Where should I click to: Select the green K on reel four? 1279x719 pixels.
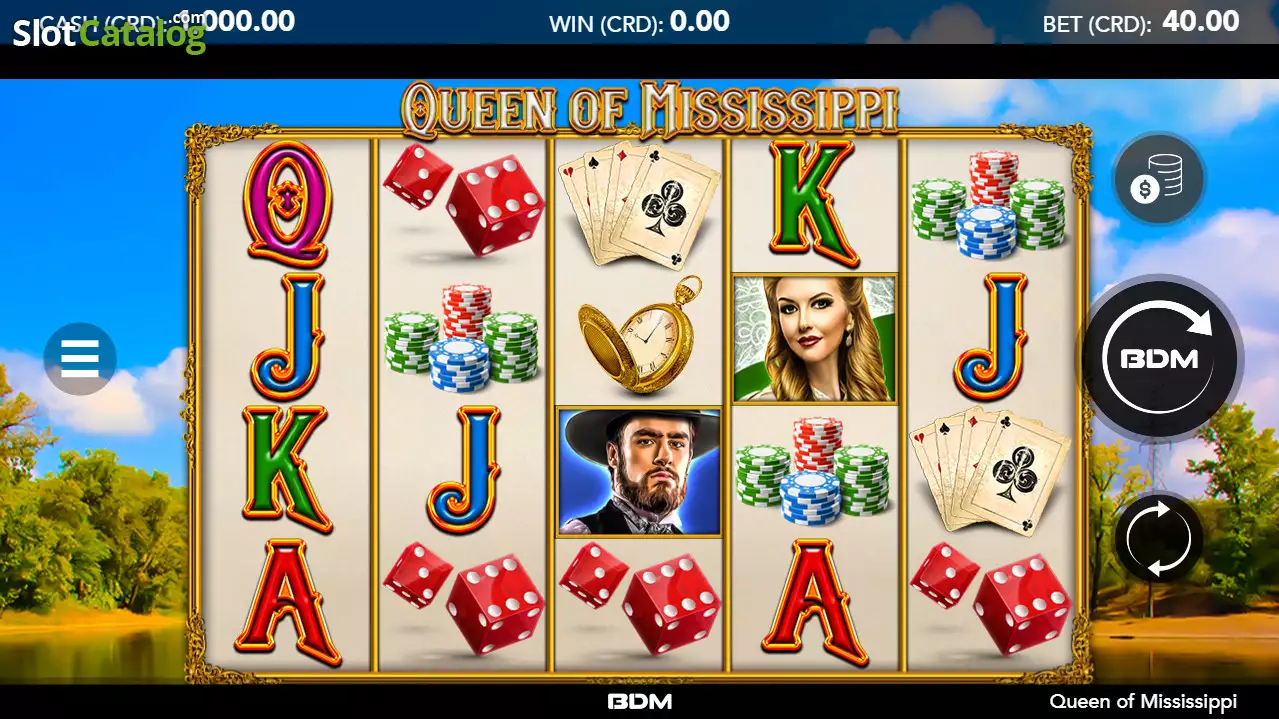815,204
